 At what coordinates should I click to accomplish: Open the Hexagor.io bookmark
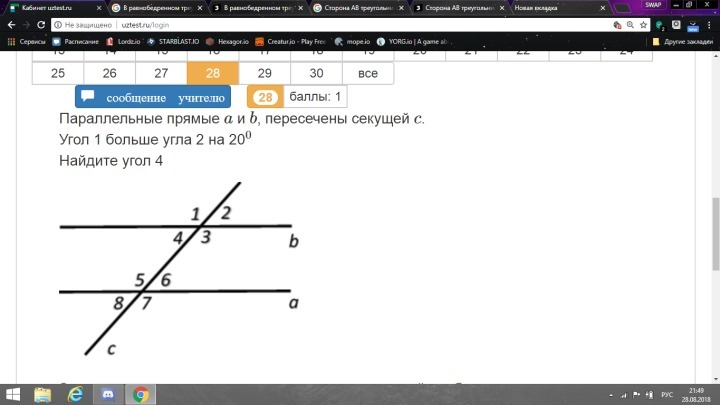click(x=227, y=41)
